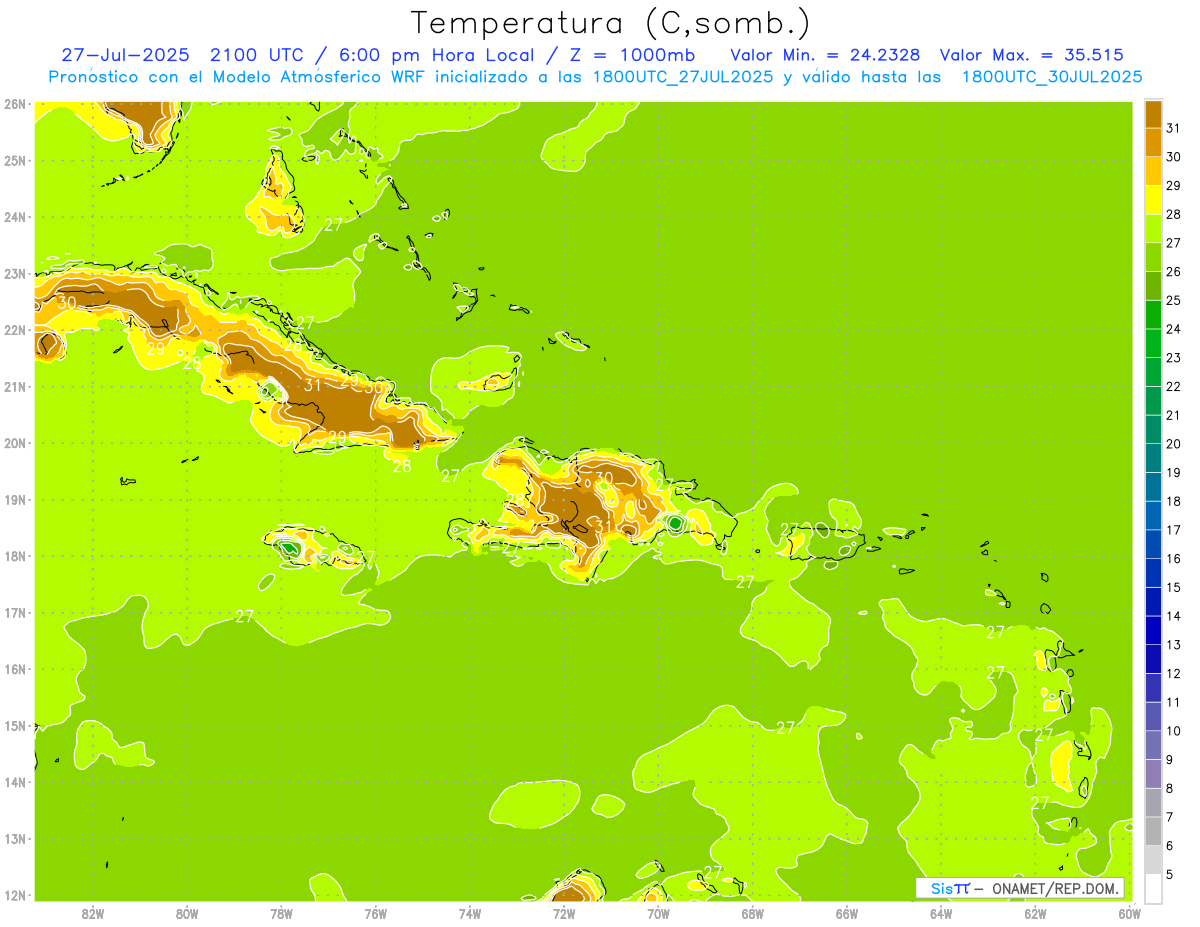Viewport: 1200px width, 927px height.
Task: Click the legend value 29
Action: coord(1174,185)
